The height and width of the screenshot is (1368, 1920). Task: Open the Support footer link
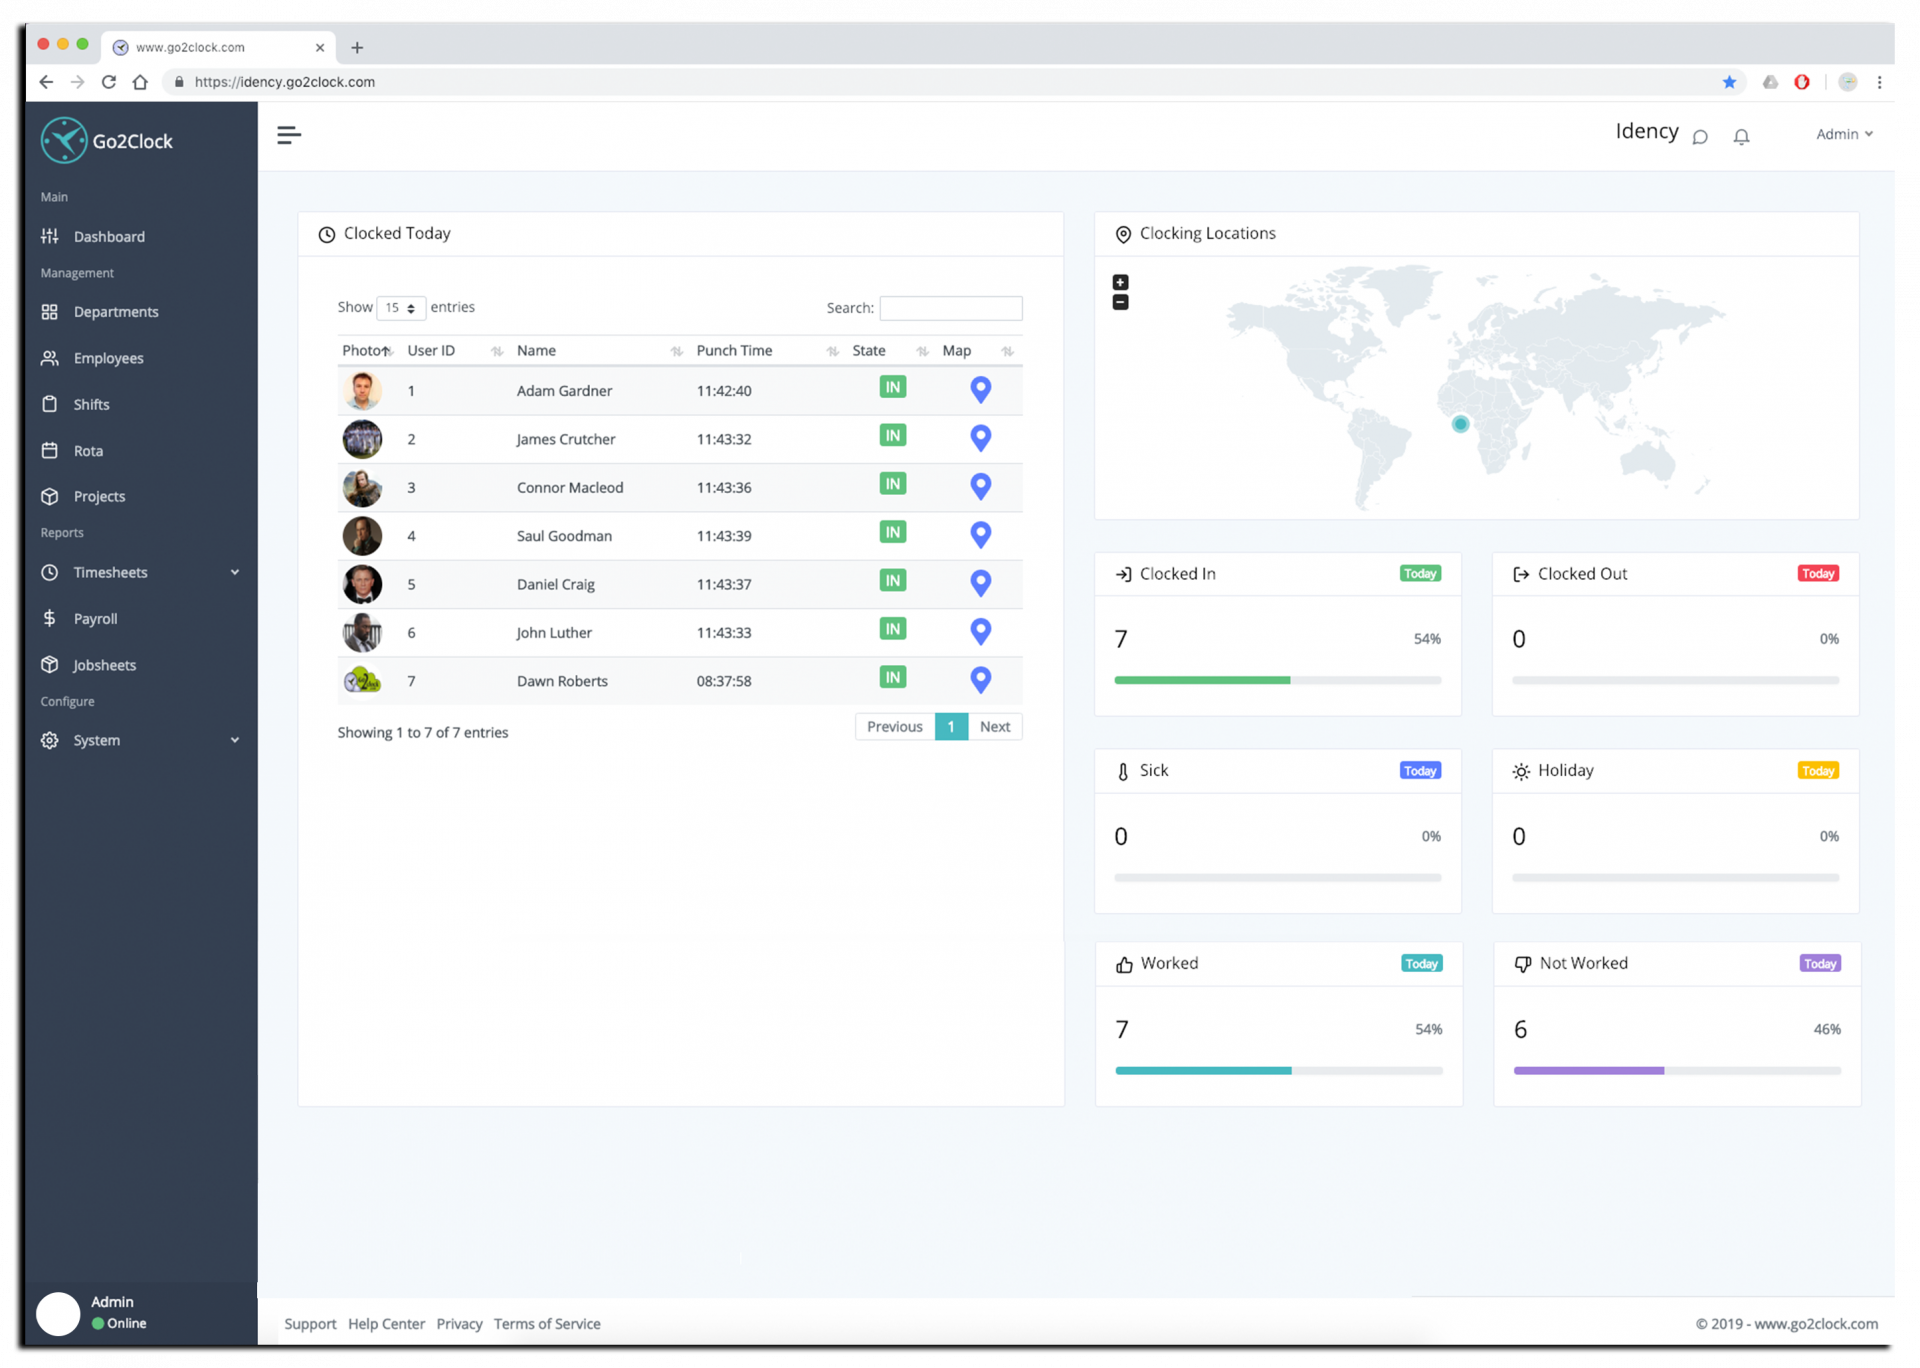click(310, 1324)
